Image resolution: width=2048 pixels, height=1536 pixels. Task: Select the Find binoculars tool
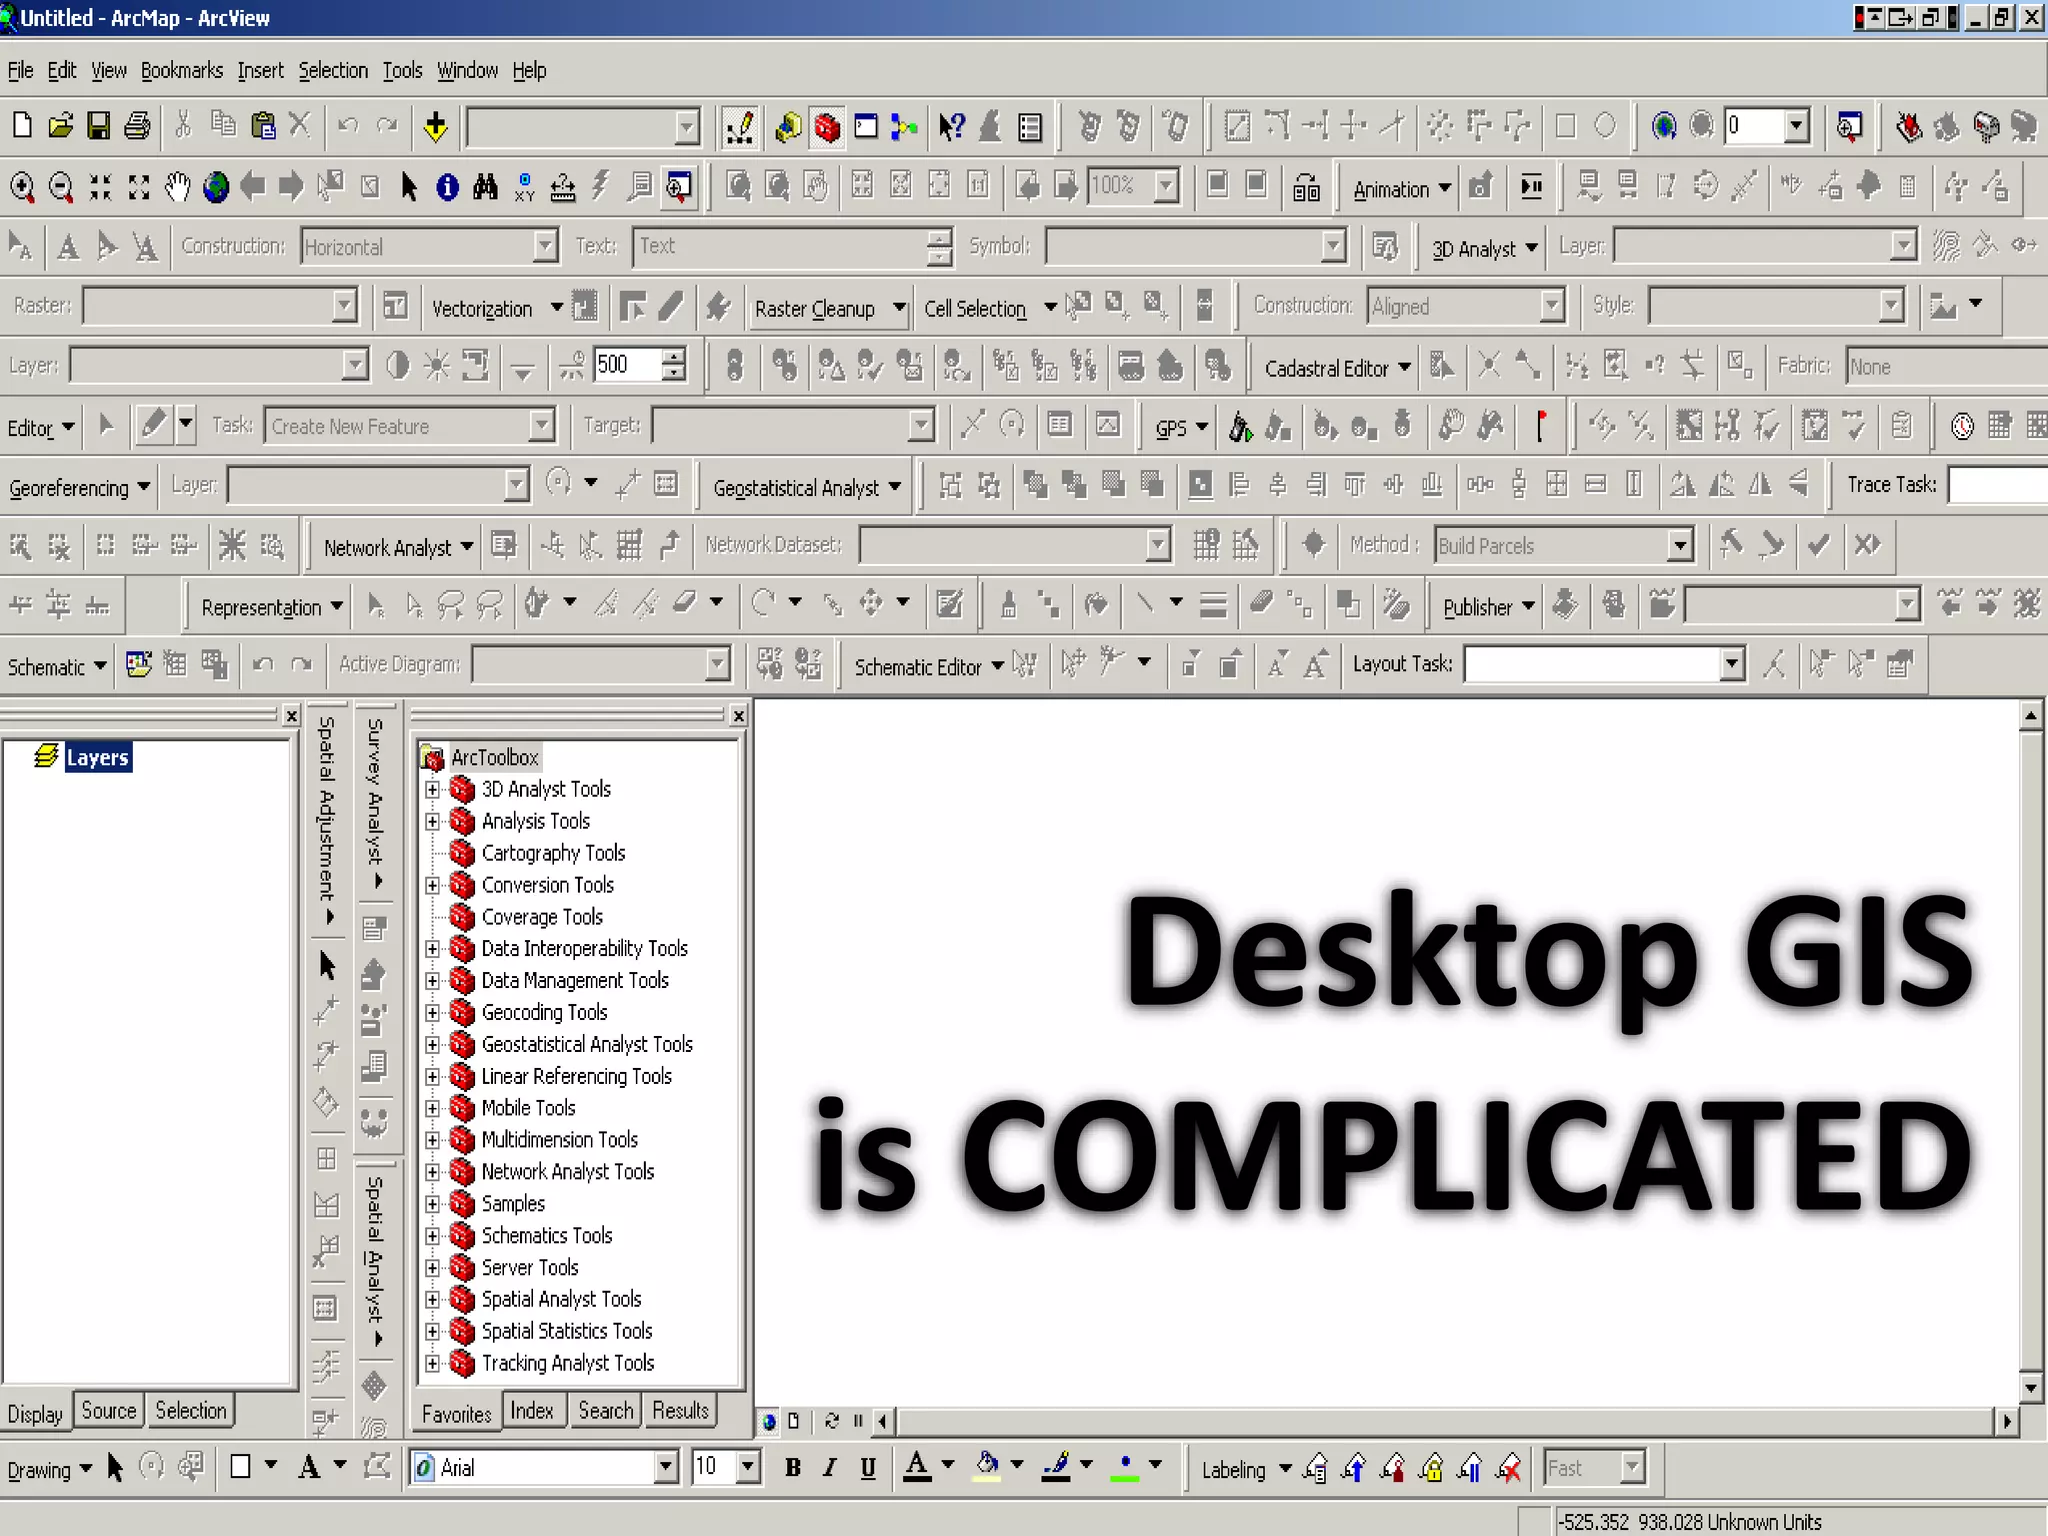click(485, 187)
